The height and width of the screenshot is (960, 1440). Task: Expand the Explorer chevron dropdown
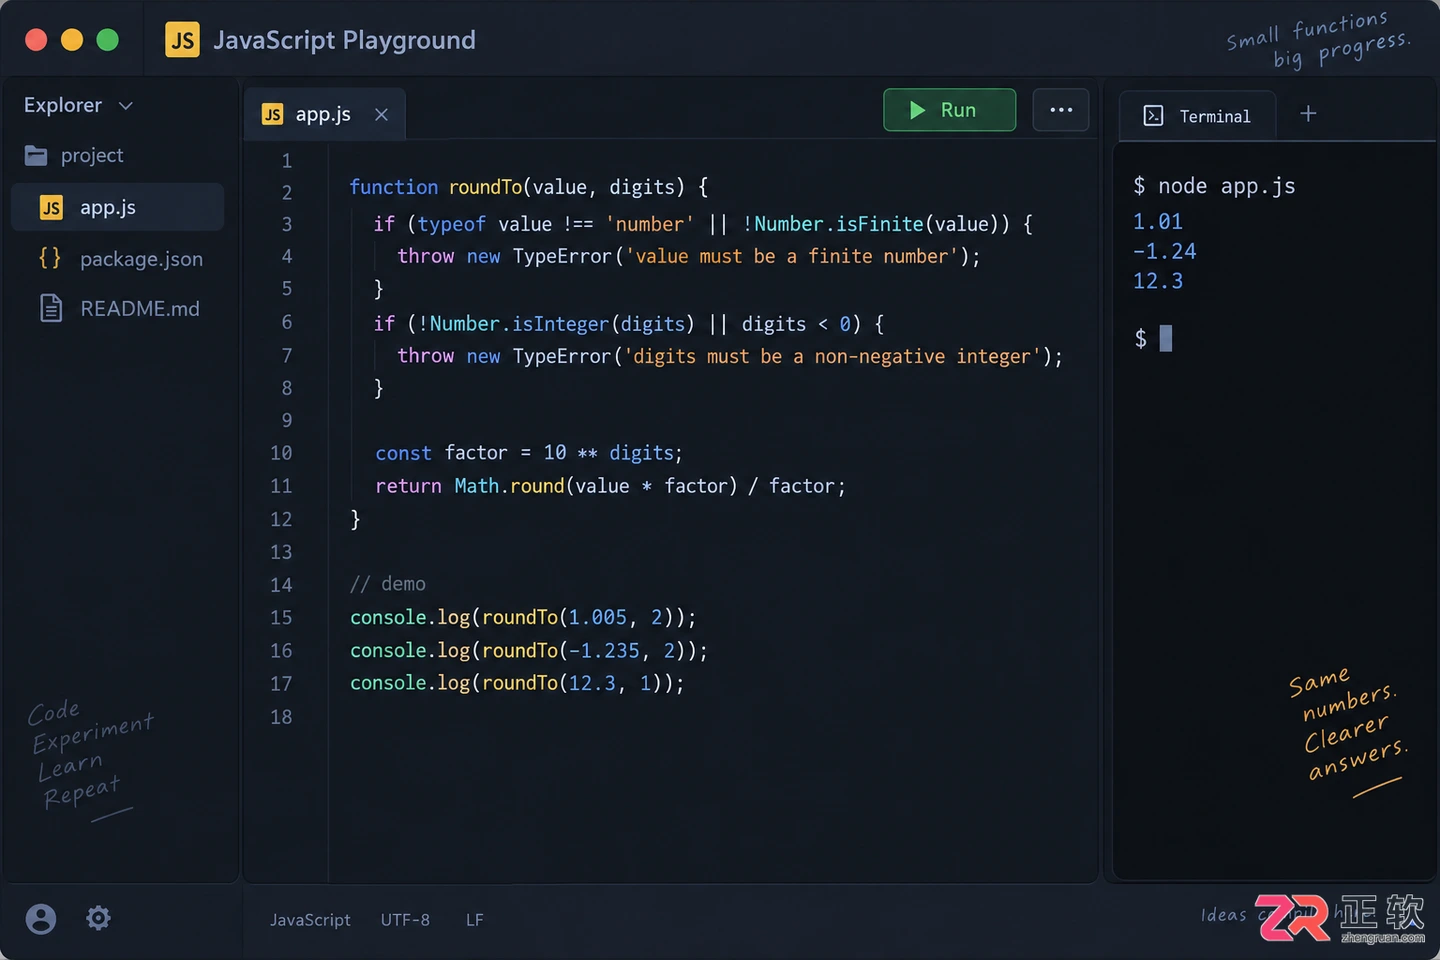pos(126,106)
